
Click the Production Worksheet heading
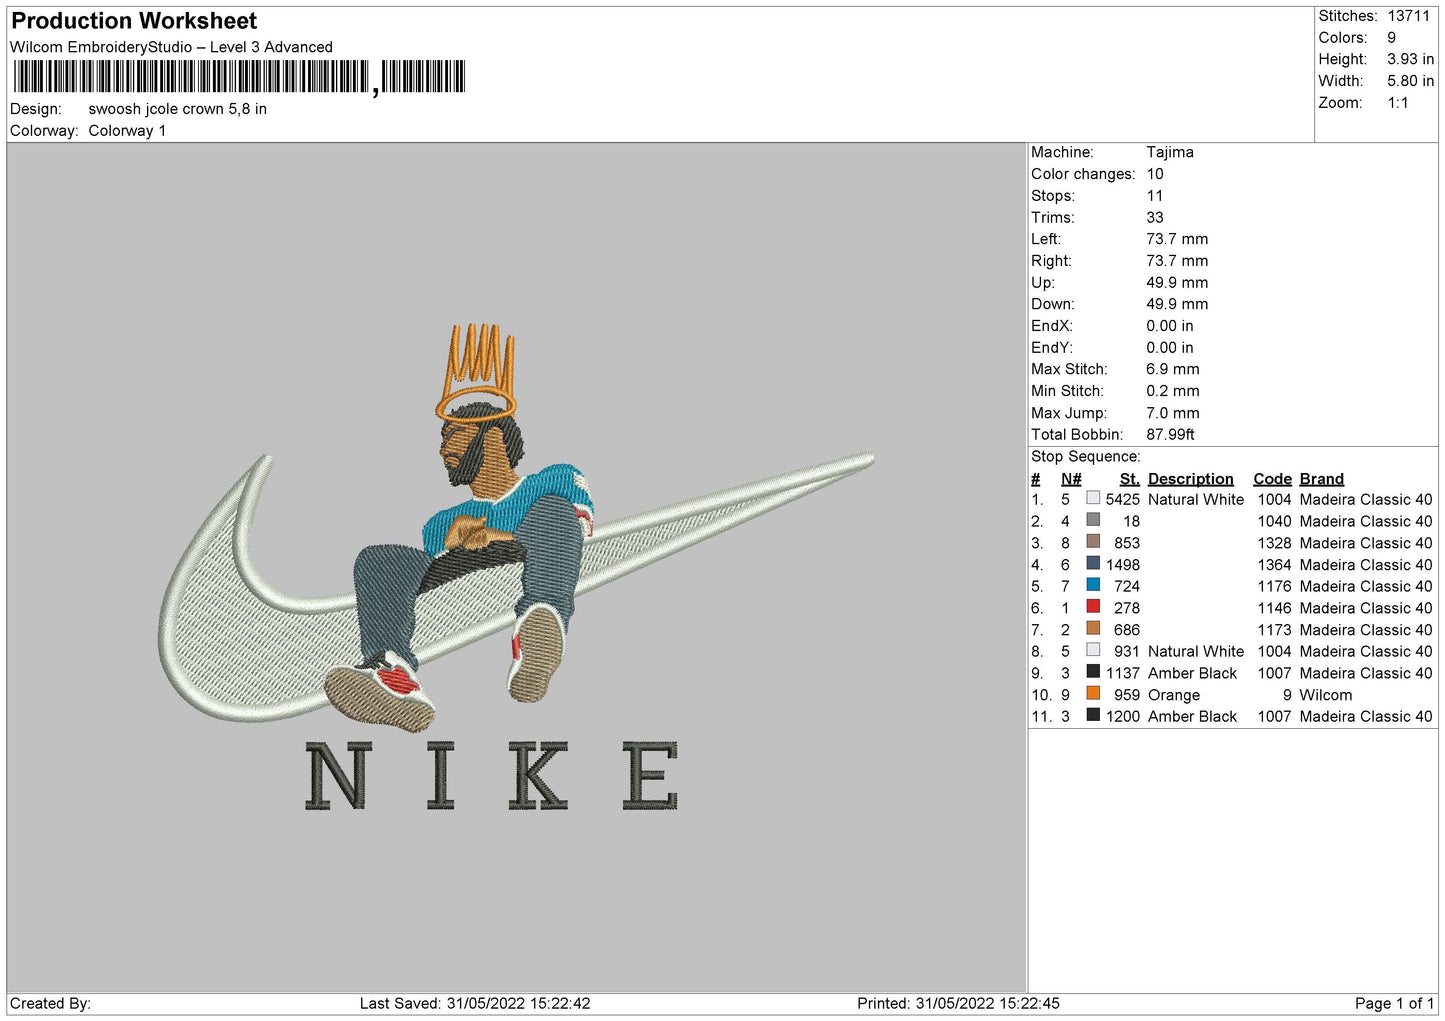pyautogui.click(x=134, y=21)
